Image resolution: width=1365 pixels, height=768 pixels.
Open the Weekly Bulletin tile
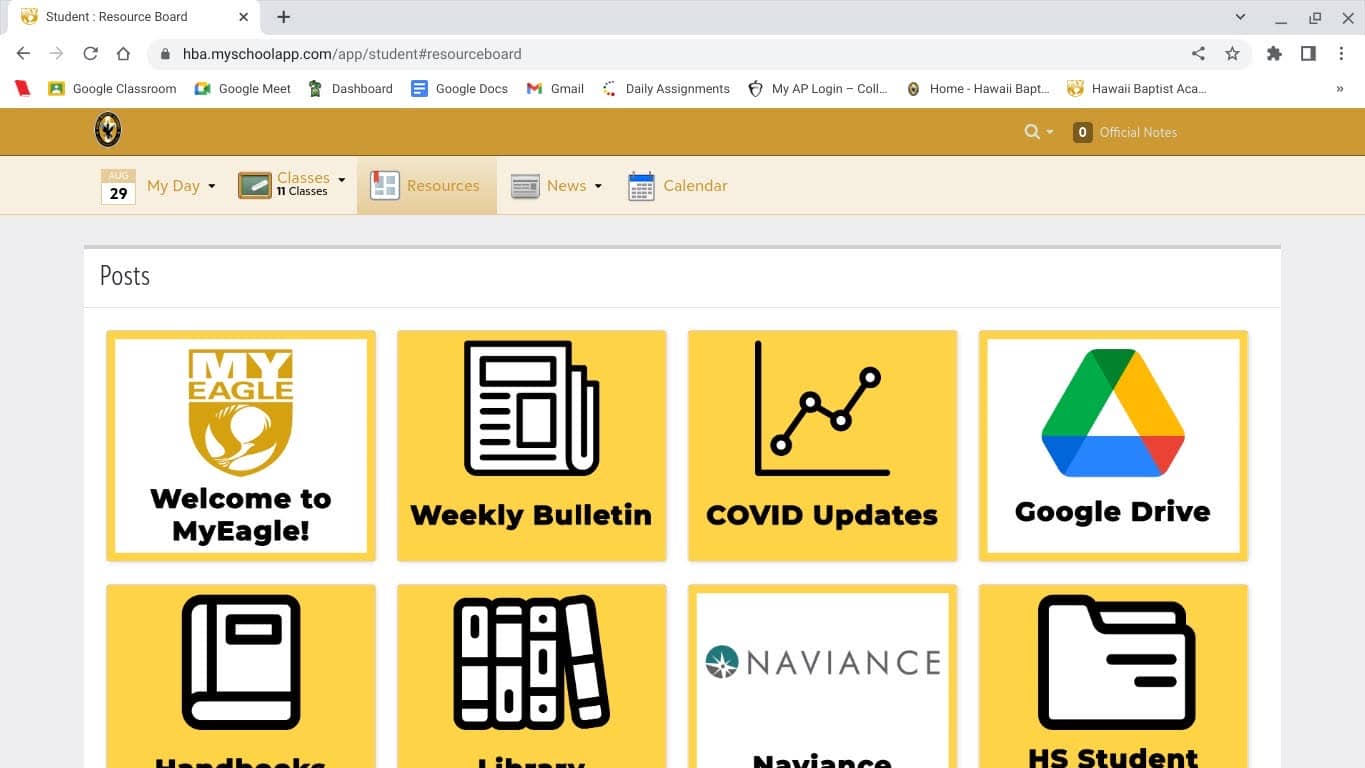coord(531,445)
